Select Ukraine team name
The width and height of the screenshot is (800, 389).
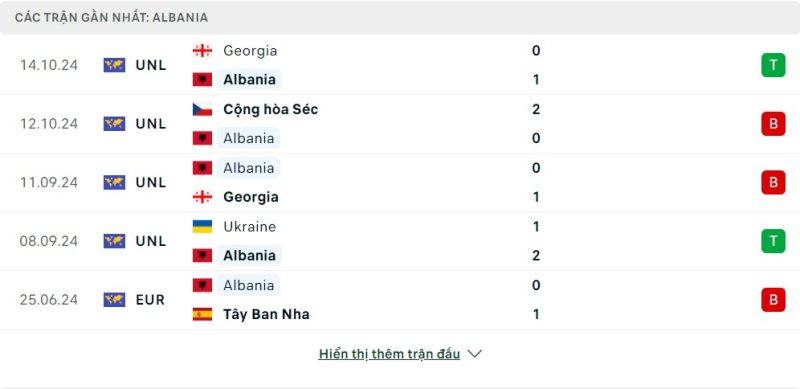click(x=249, y=227)
